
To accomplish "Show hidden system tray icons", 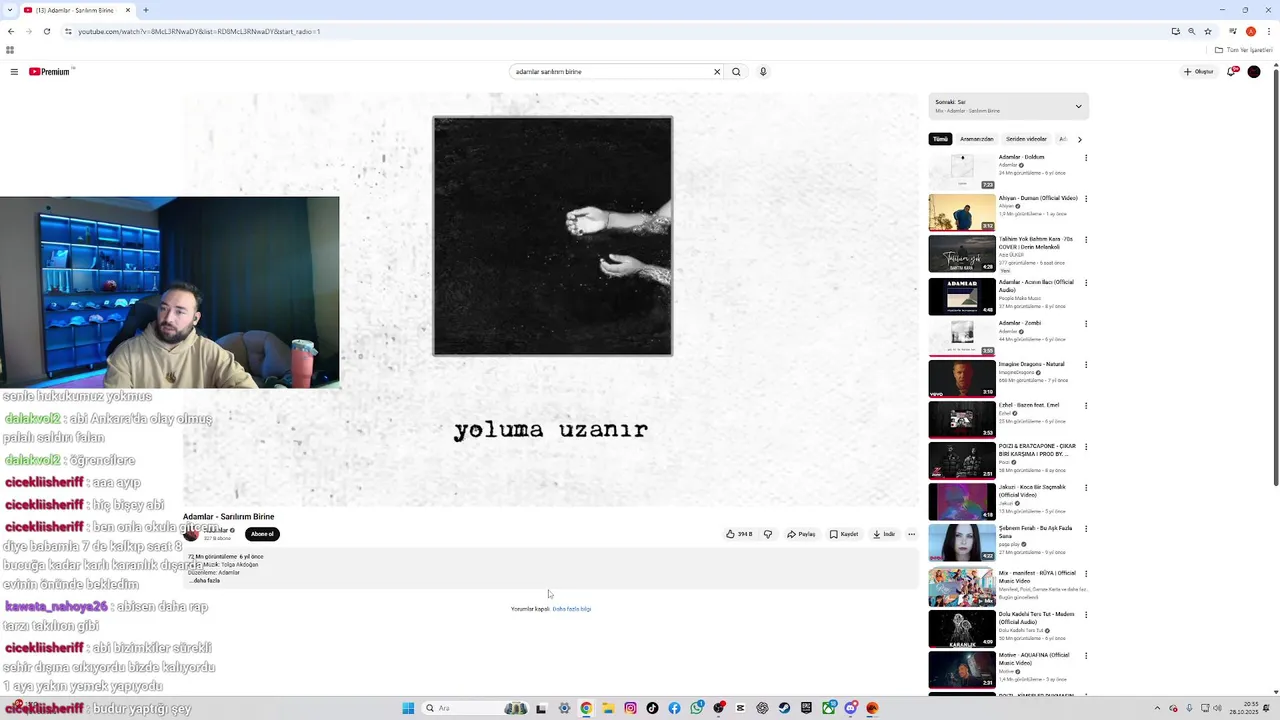I will coord(1159,708).
